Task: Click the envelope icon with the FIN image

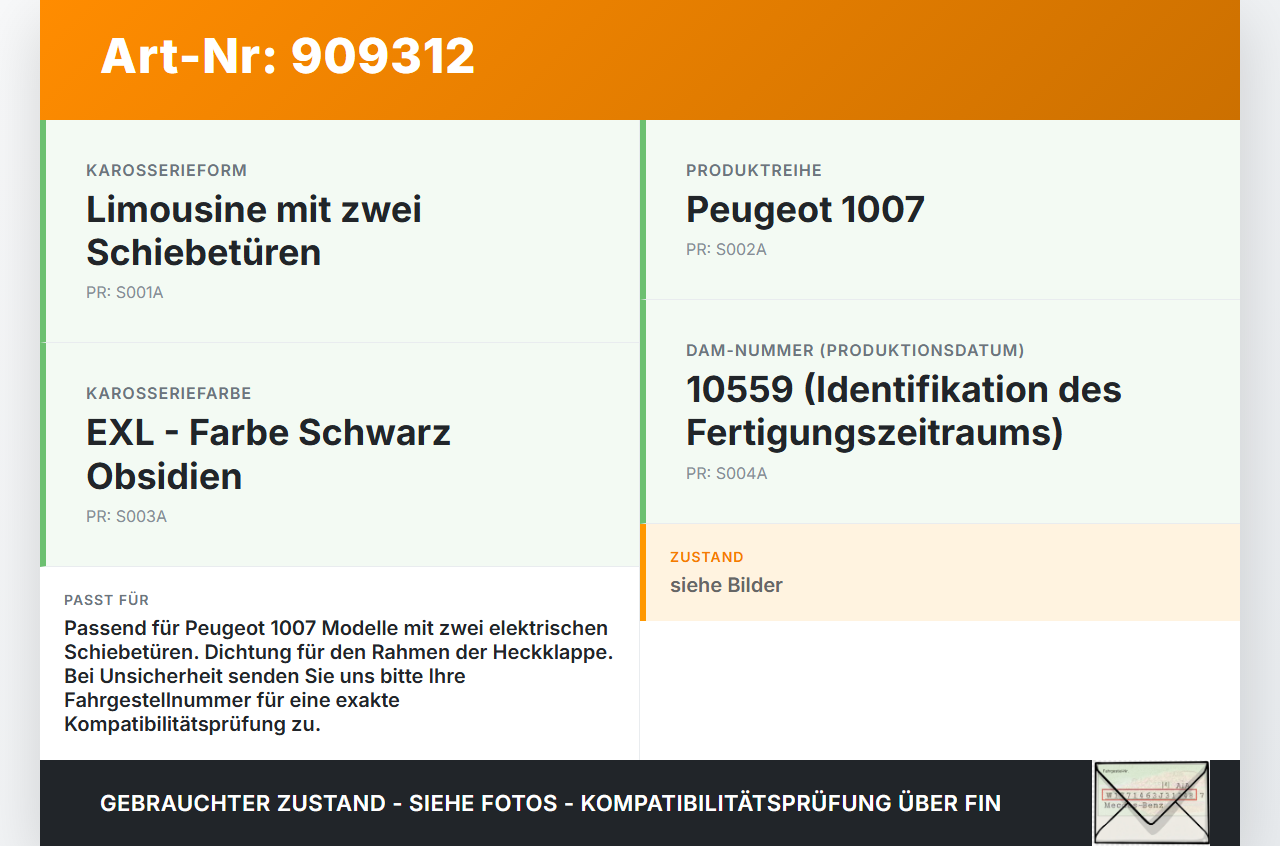Action: pyautogui.click(x=1151, y=803)
